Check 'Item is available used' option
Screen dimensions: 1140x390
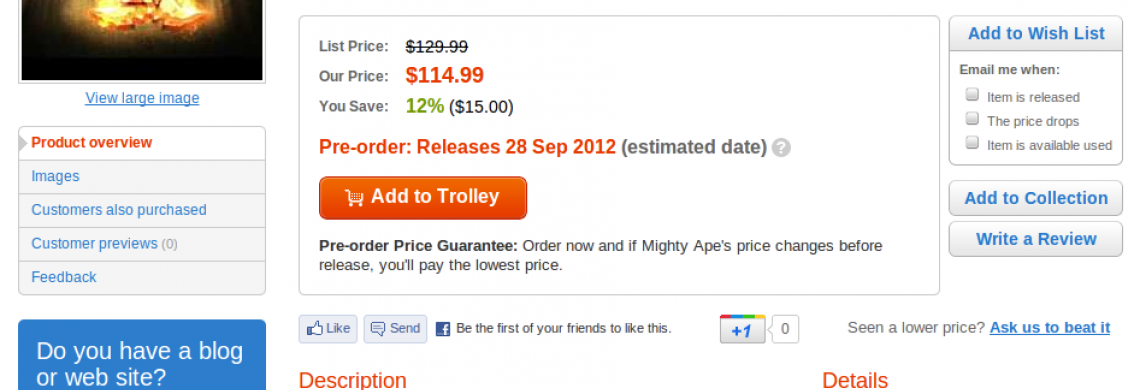click(x=972, y=143)
